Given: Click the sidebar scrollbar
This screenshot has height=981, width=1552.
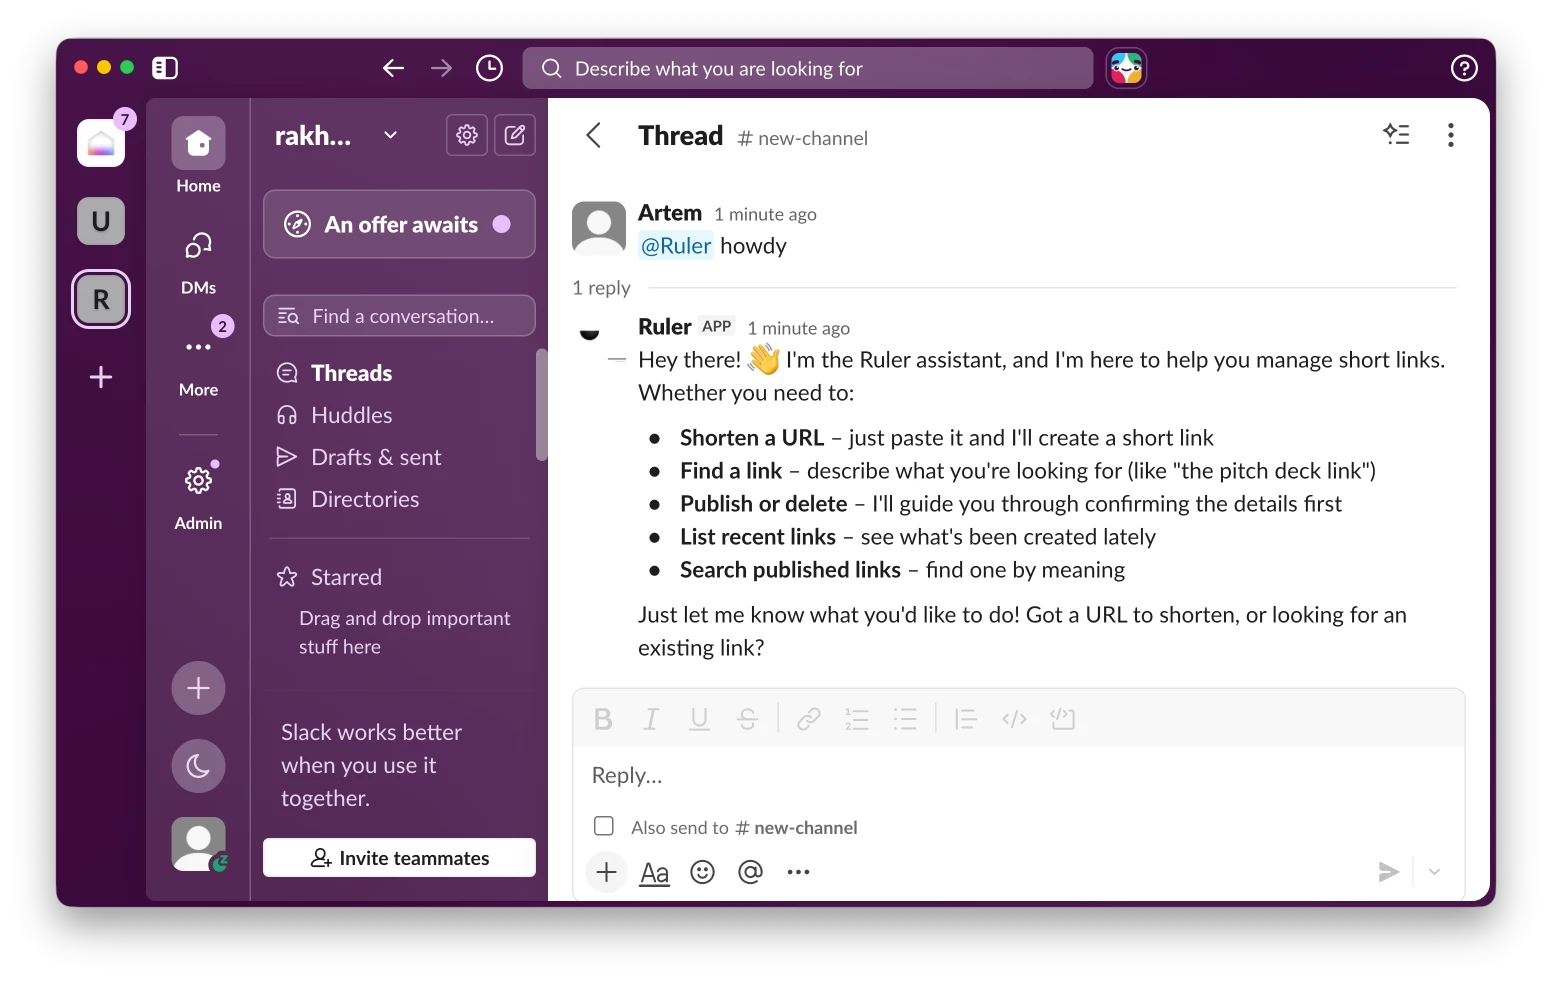Looking at the screenshot, I should click(542, 404).
